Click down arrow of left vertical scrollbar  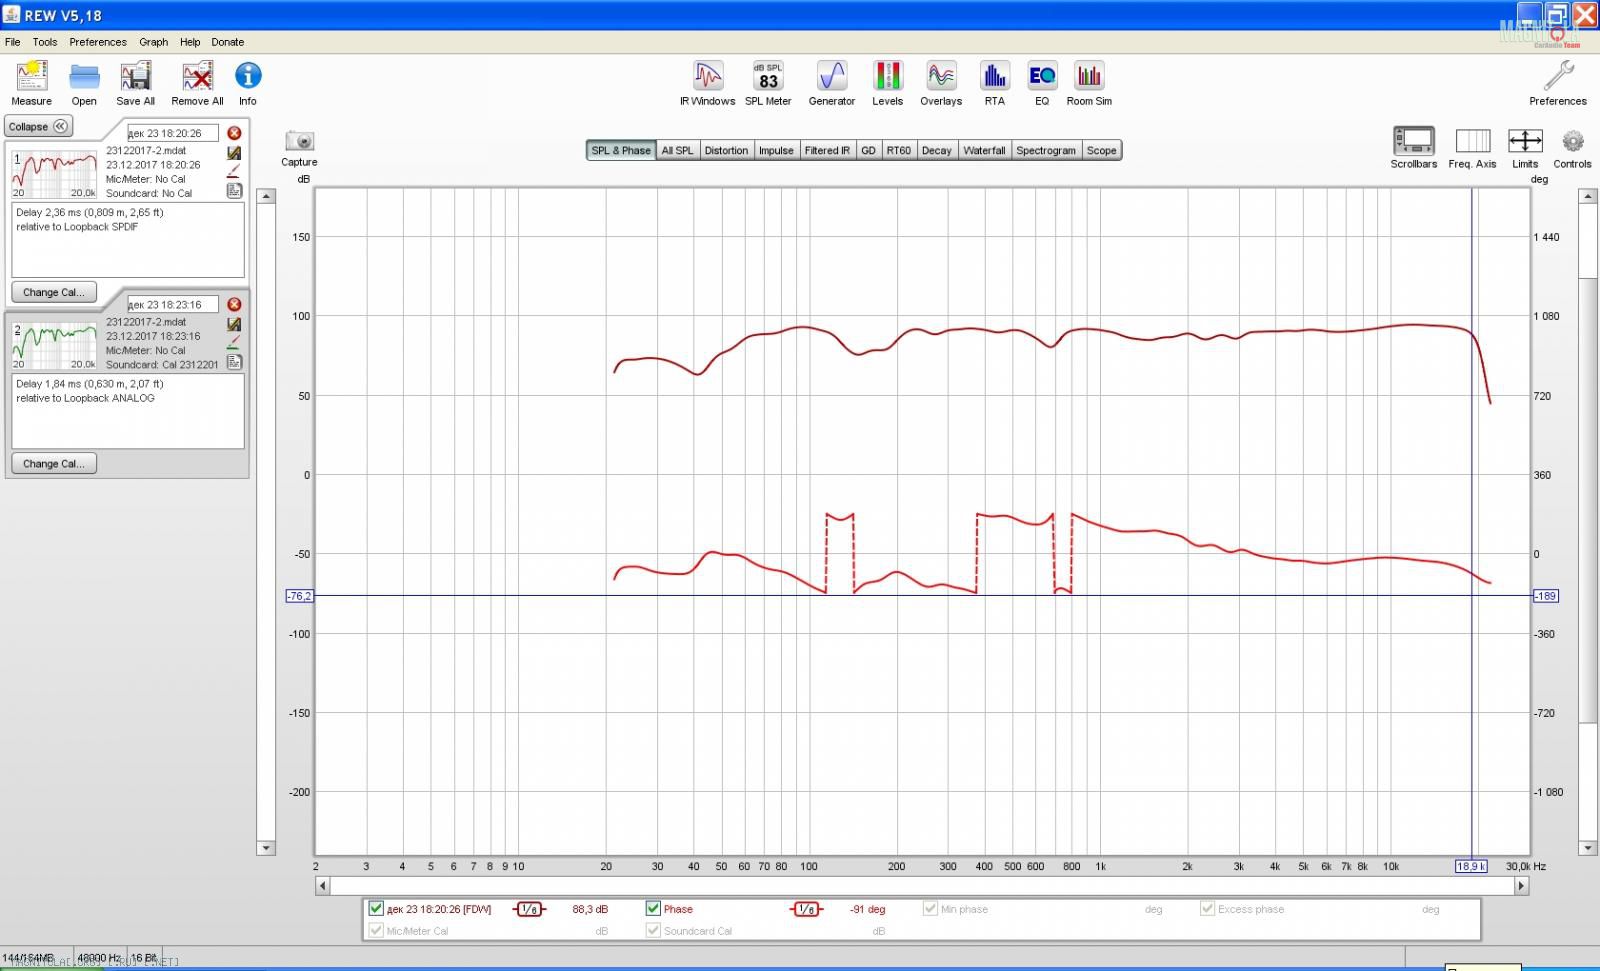coord(266,848)
